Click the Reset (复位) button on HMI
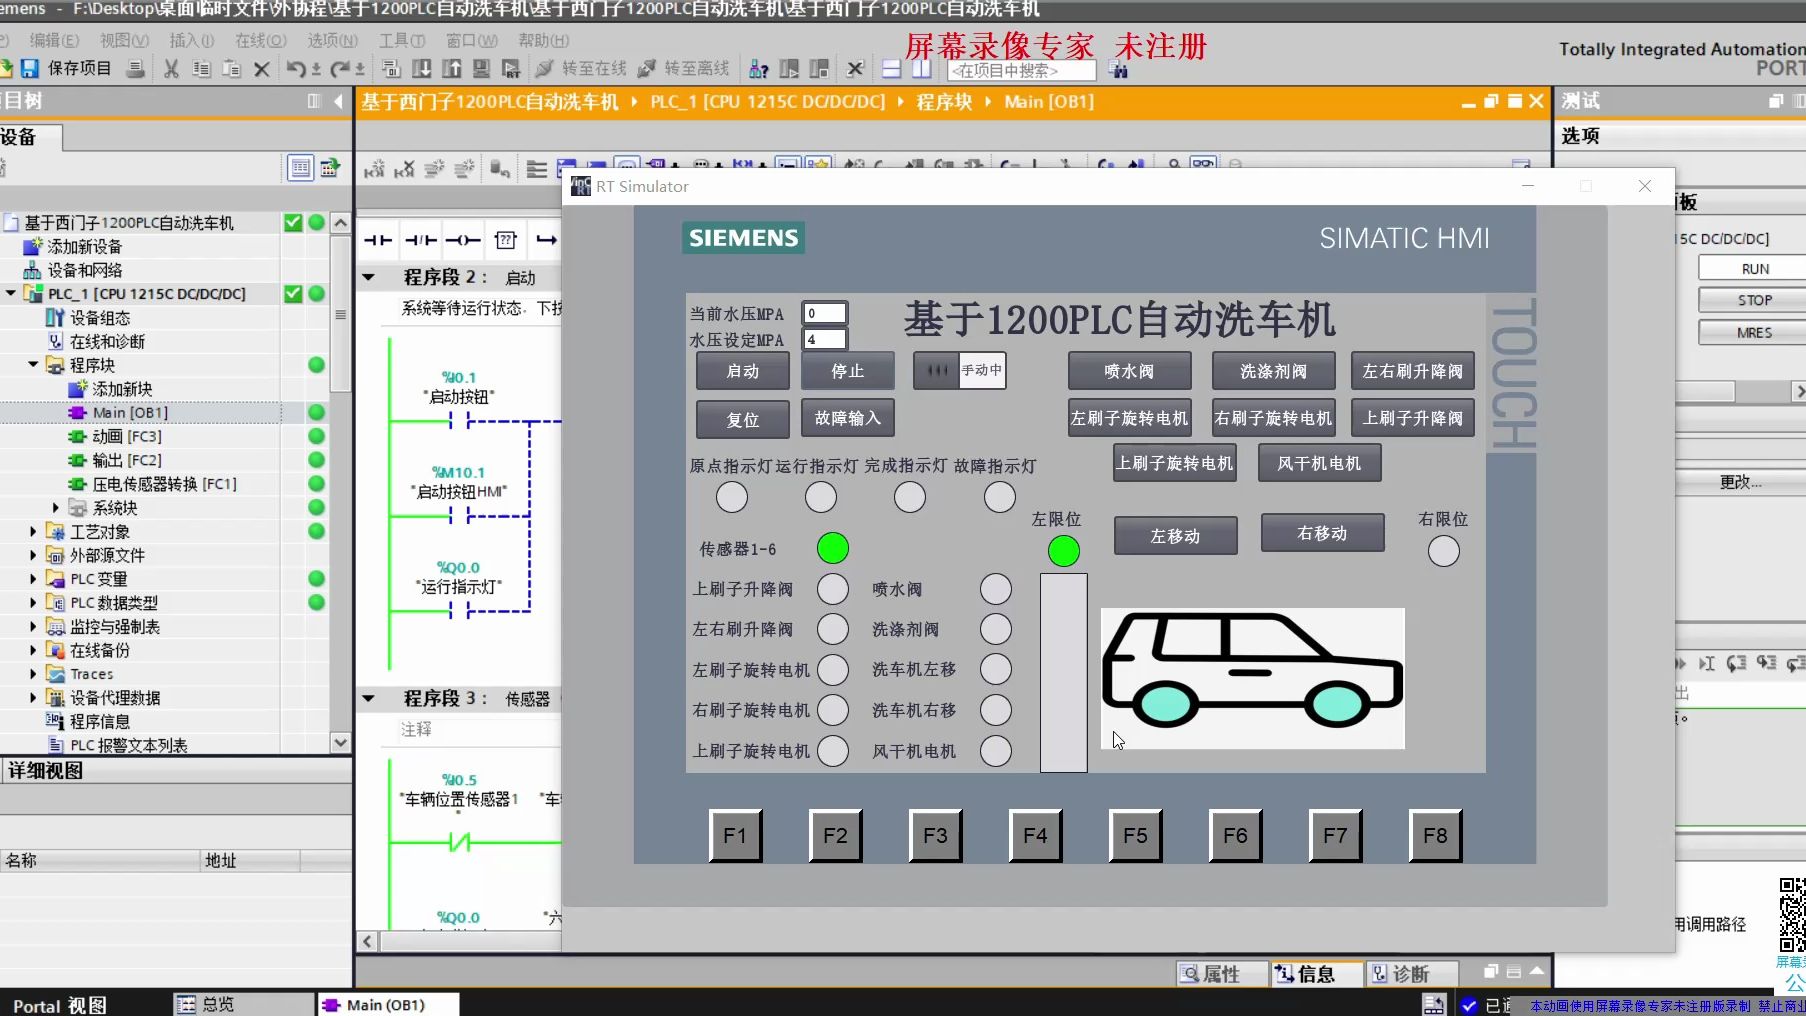Image resolution: width=1806 pixels, height=1016 pixels. coord(742,420)
